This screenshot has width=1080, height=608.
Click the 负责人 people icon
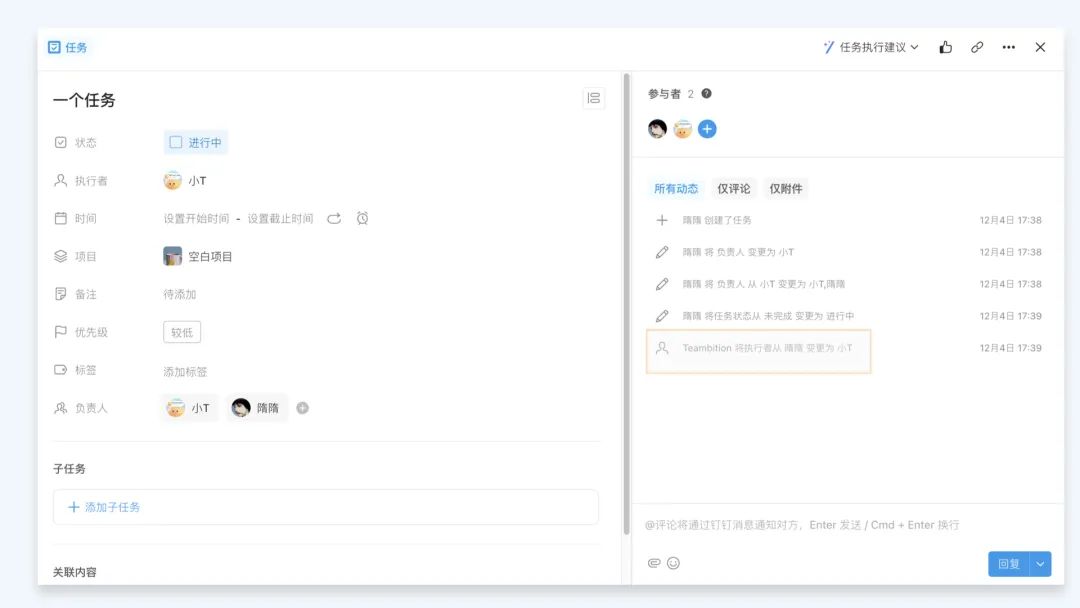click(61, 408)
